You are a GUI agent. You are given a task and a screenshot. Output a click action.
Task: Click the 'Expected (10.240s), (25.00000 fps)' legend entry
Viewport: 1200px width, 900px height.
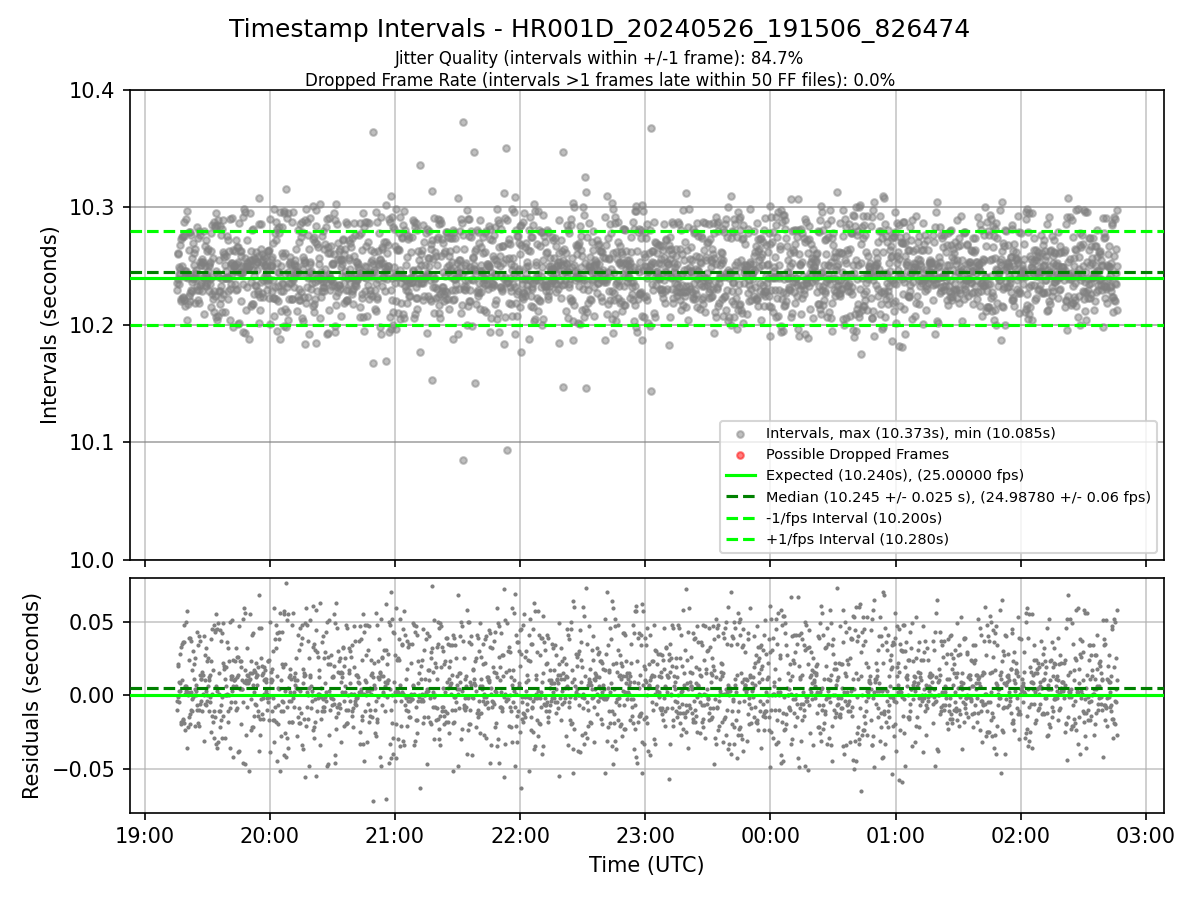(x=894, y=475)
